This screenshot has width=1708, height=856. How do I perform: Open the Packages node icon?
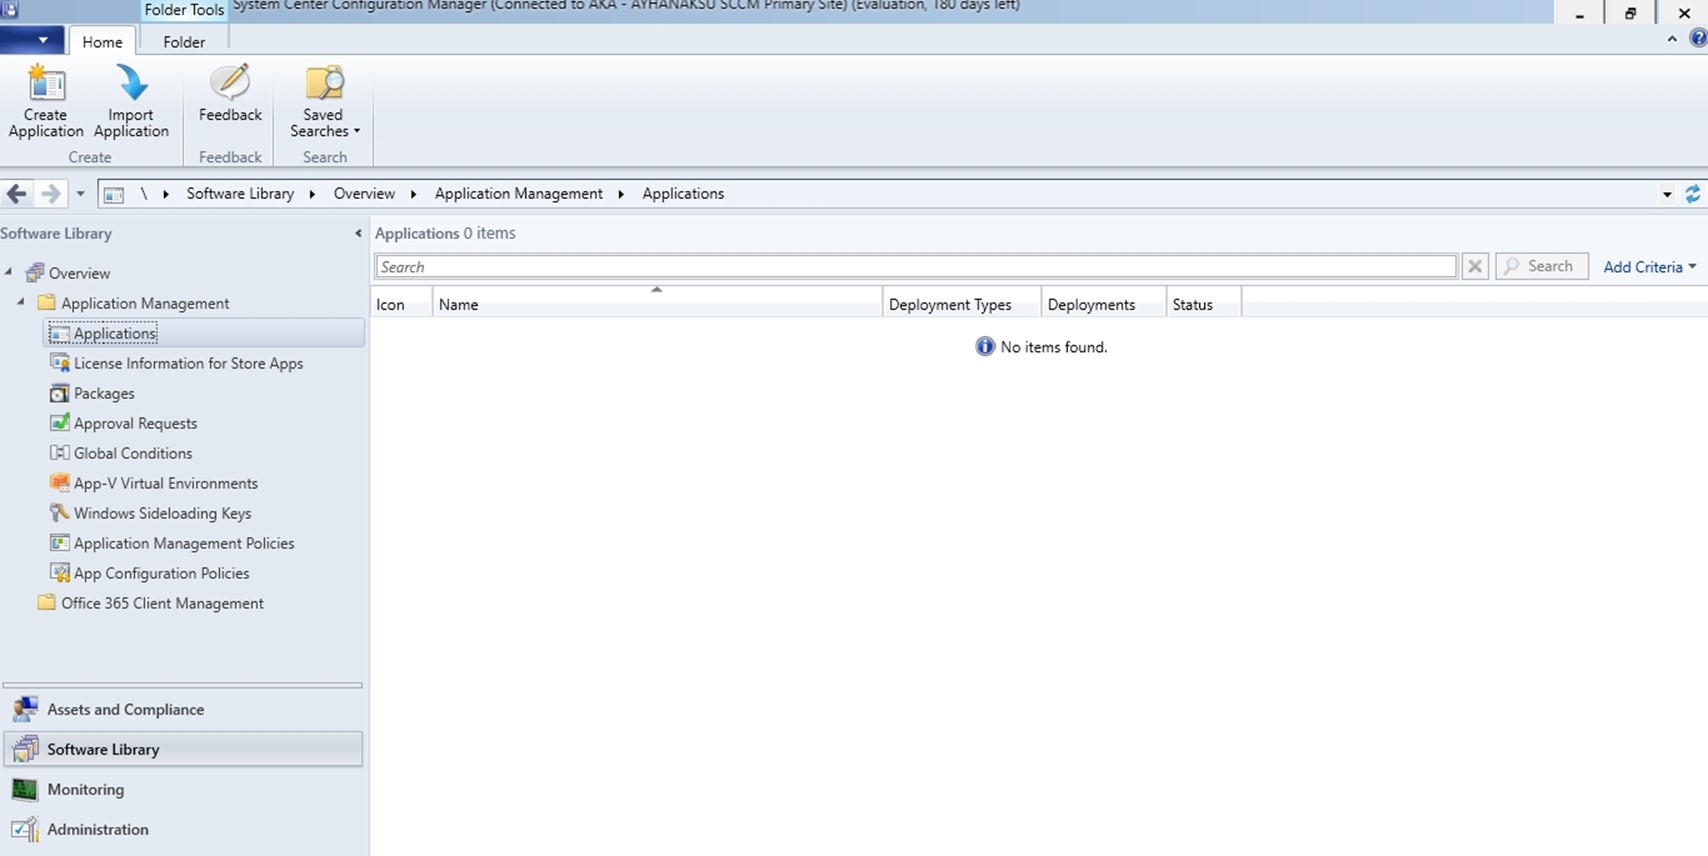60,393
